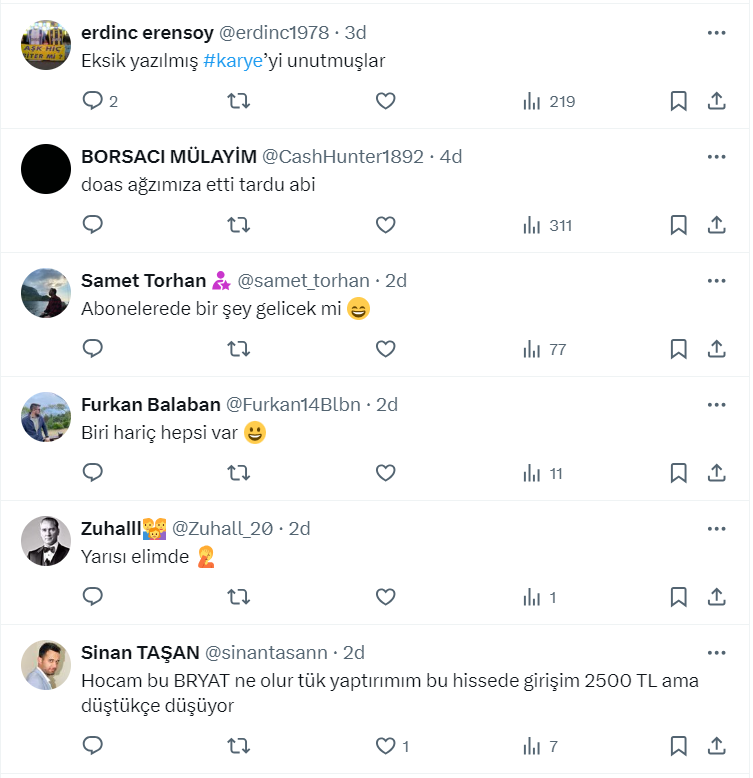Screen dimensions: 753x778
Task: View analytics on Sinan TAŞAN's tweet
Action: click(x=539, y=746)
